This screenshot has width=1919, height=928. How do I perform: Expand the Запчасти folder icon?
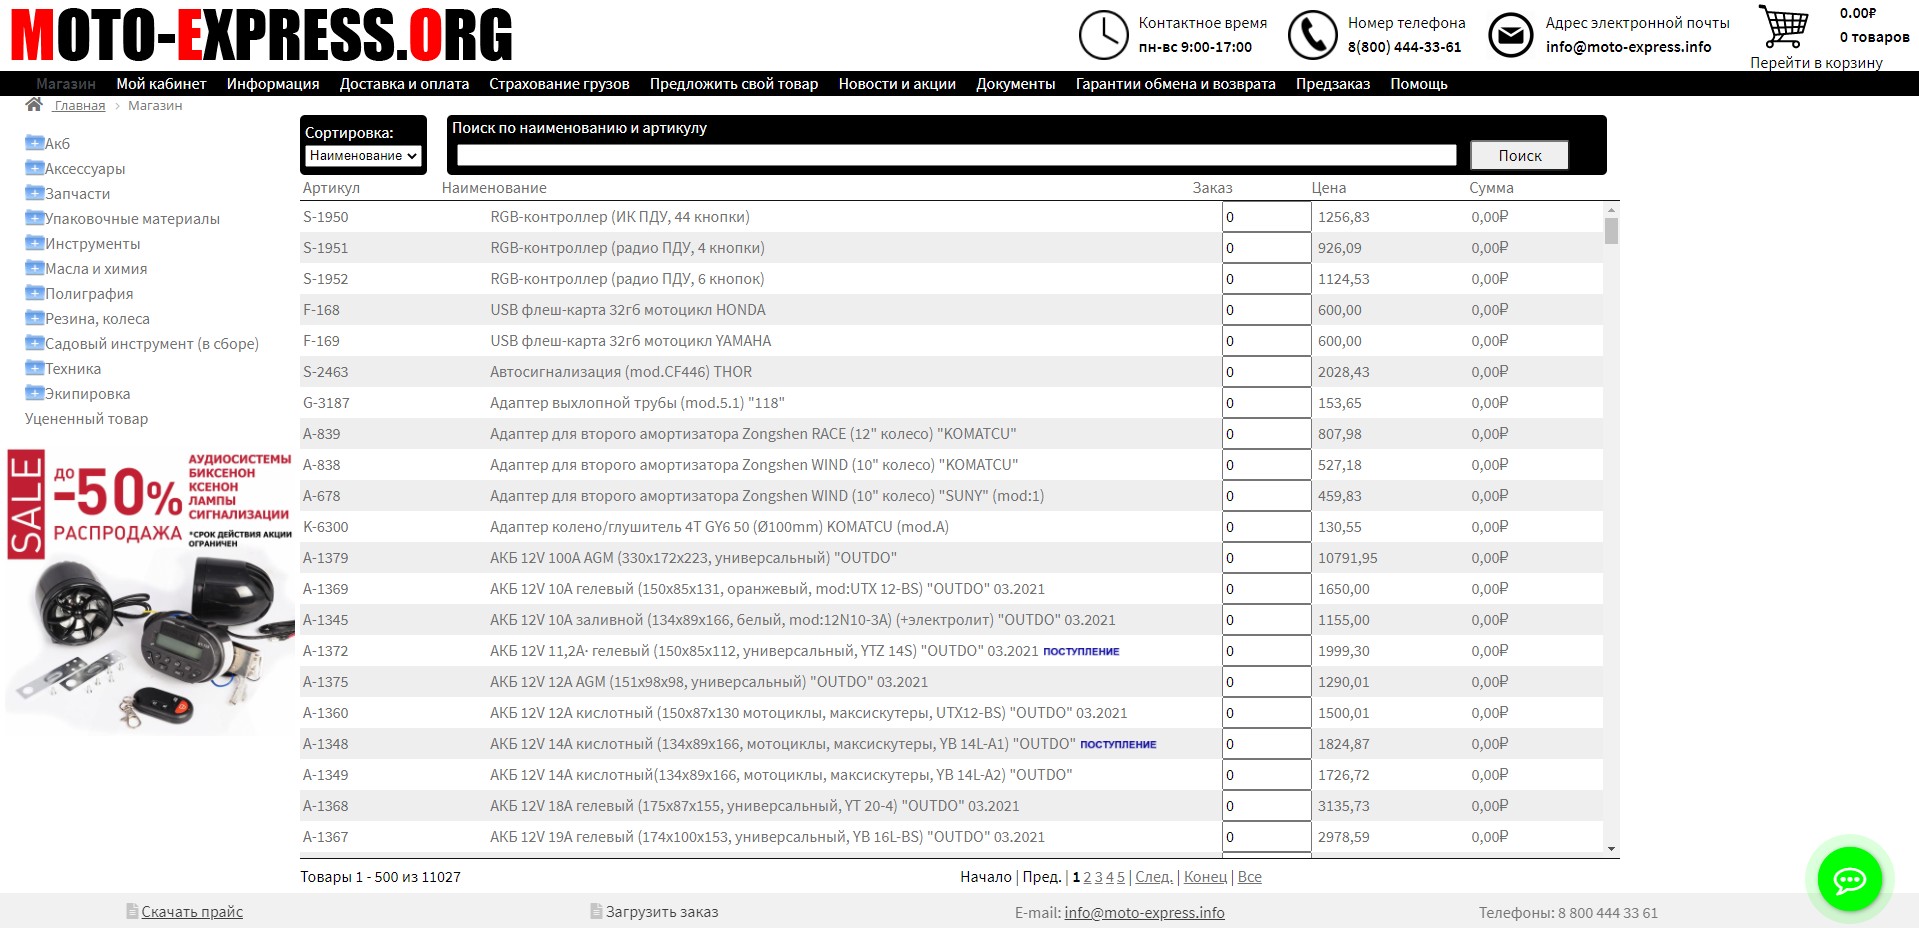click(x=34, y=193)
